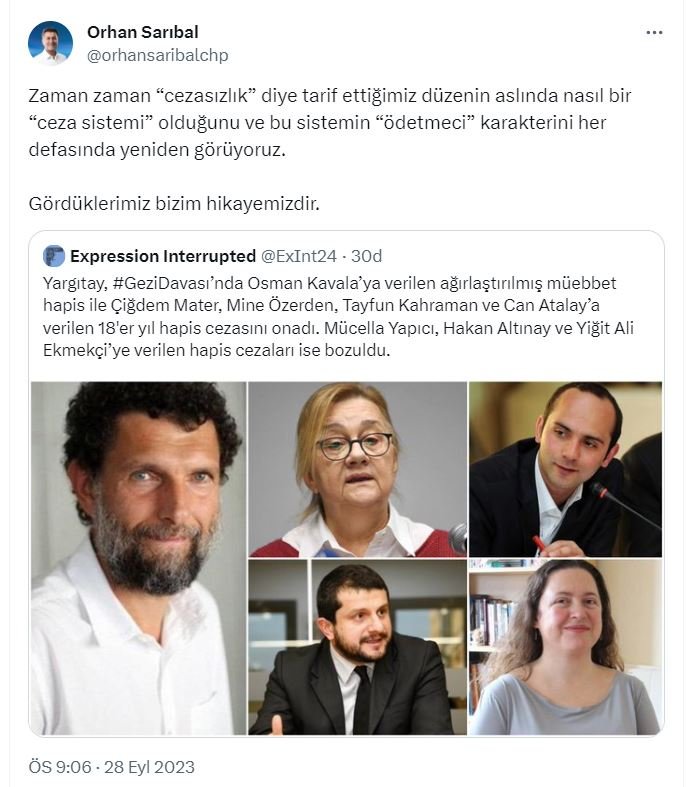The height and width of the screenshot is (787, 696).
Task: Open the photo of the man with the microphone
Action: click(x=566, y=469)
